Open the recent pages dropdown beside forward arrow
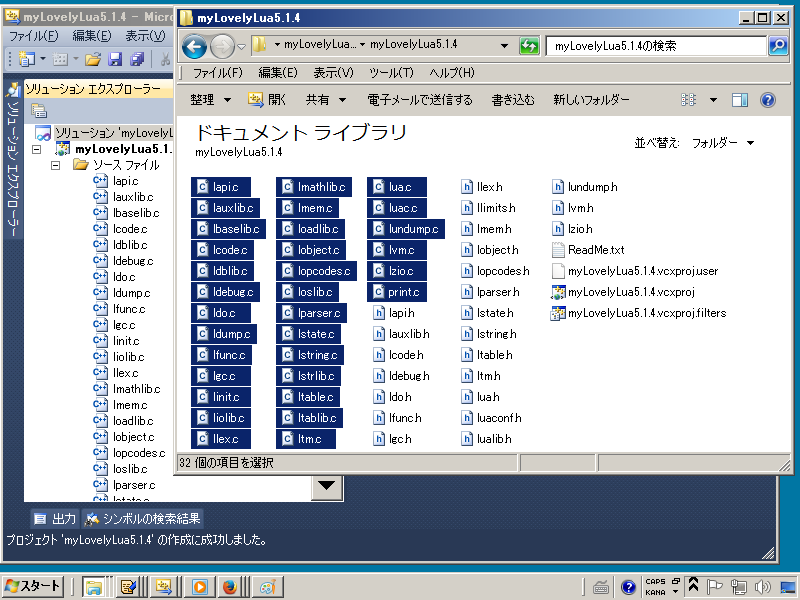 (241, 47)
